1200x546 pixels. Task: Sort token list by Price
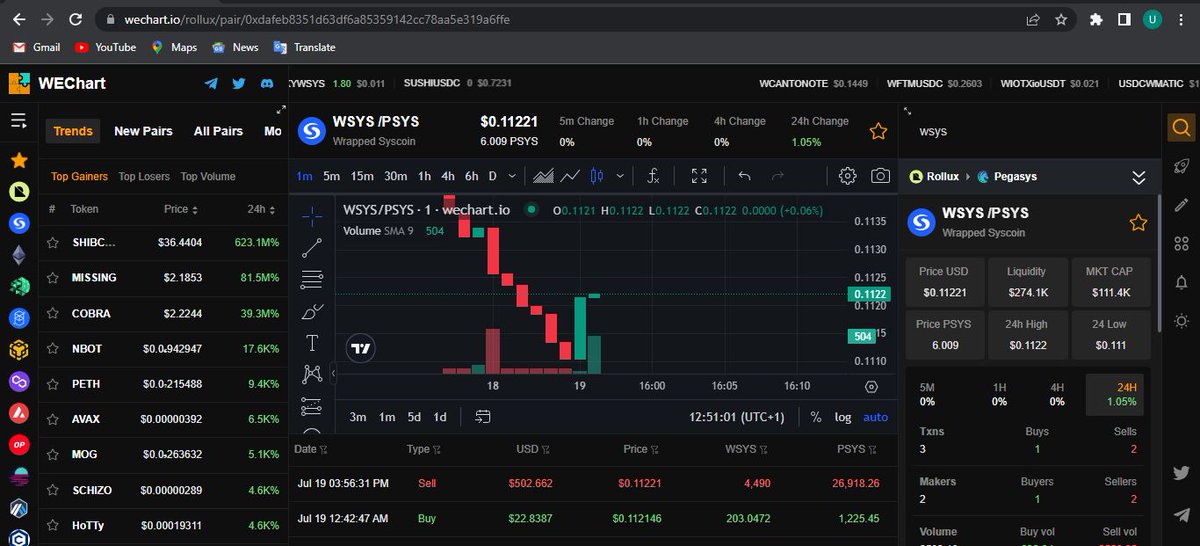pyautogui.click(x=182, y=210)
